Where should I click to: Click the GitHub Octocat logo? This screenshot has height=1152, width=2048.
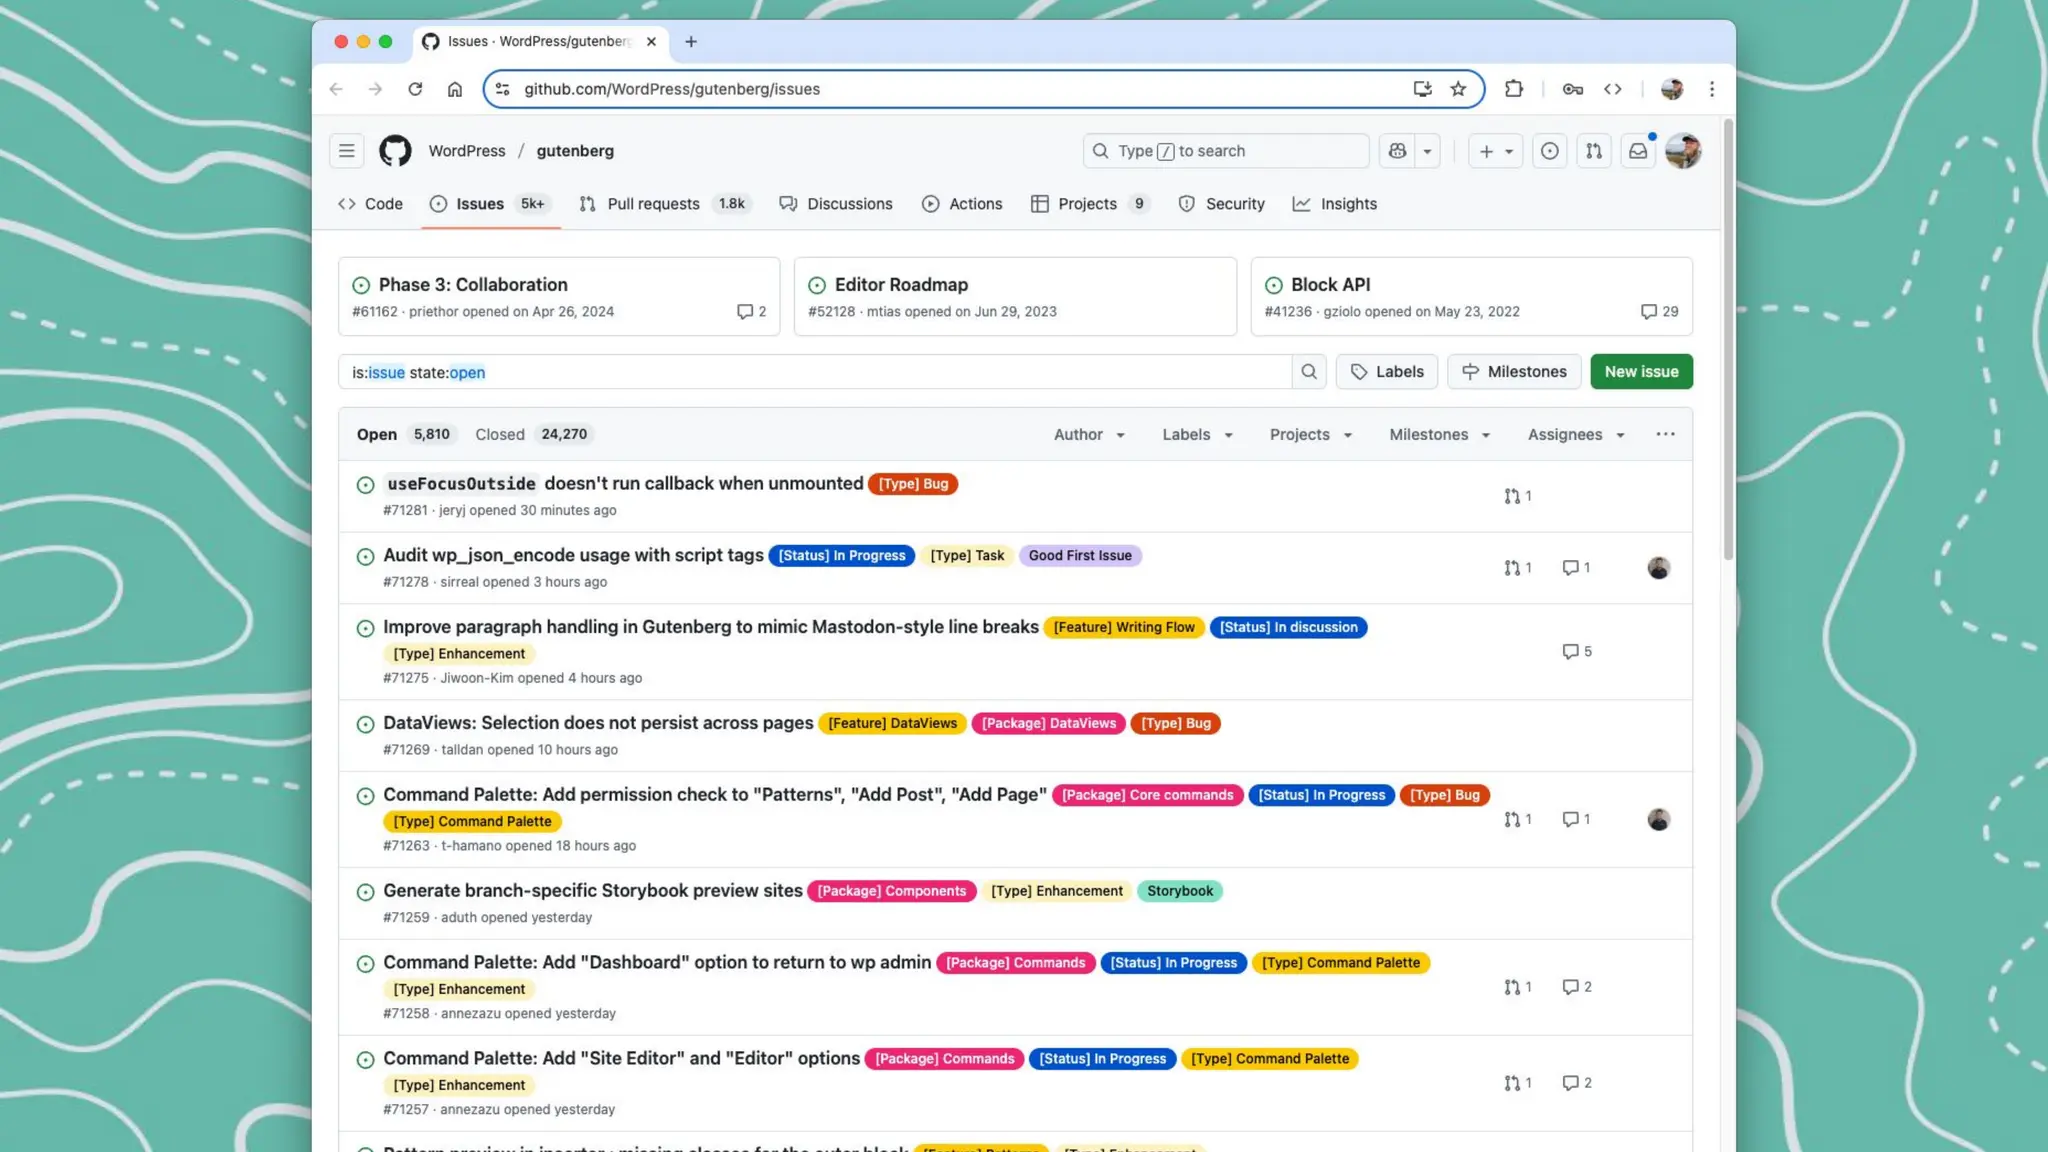tap(395, 151)
